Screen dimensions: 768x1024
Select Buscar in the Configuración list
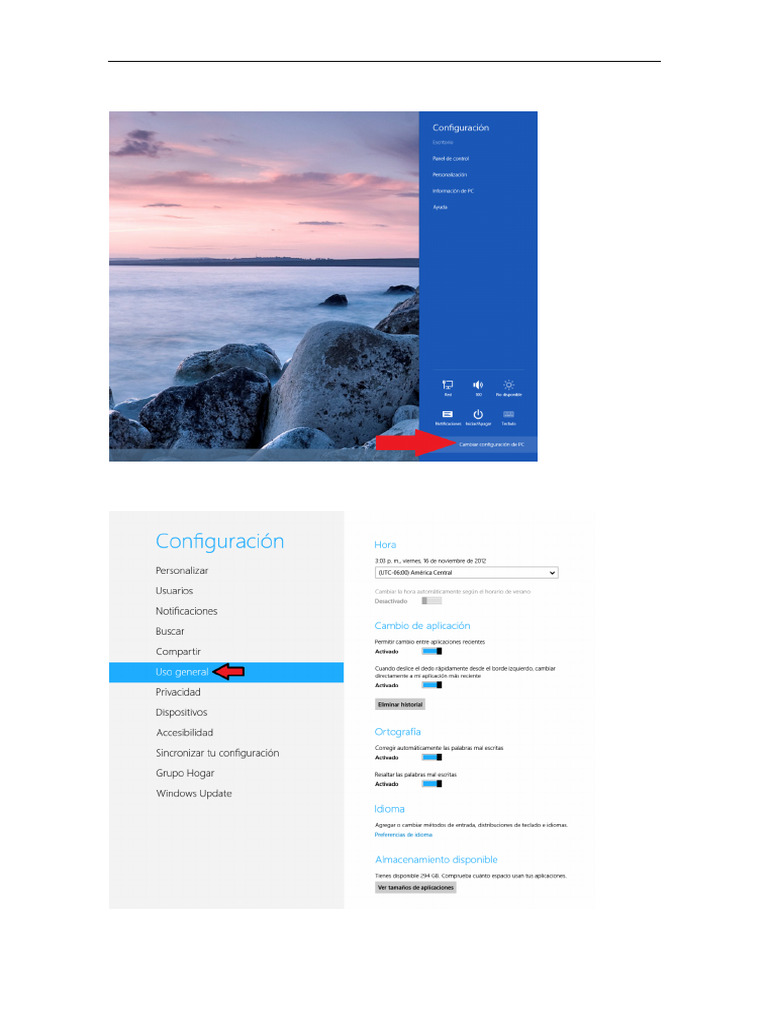click(x=170, y=632)
